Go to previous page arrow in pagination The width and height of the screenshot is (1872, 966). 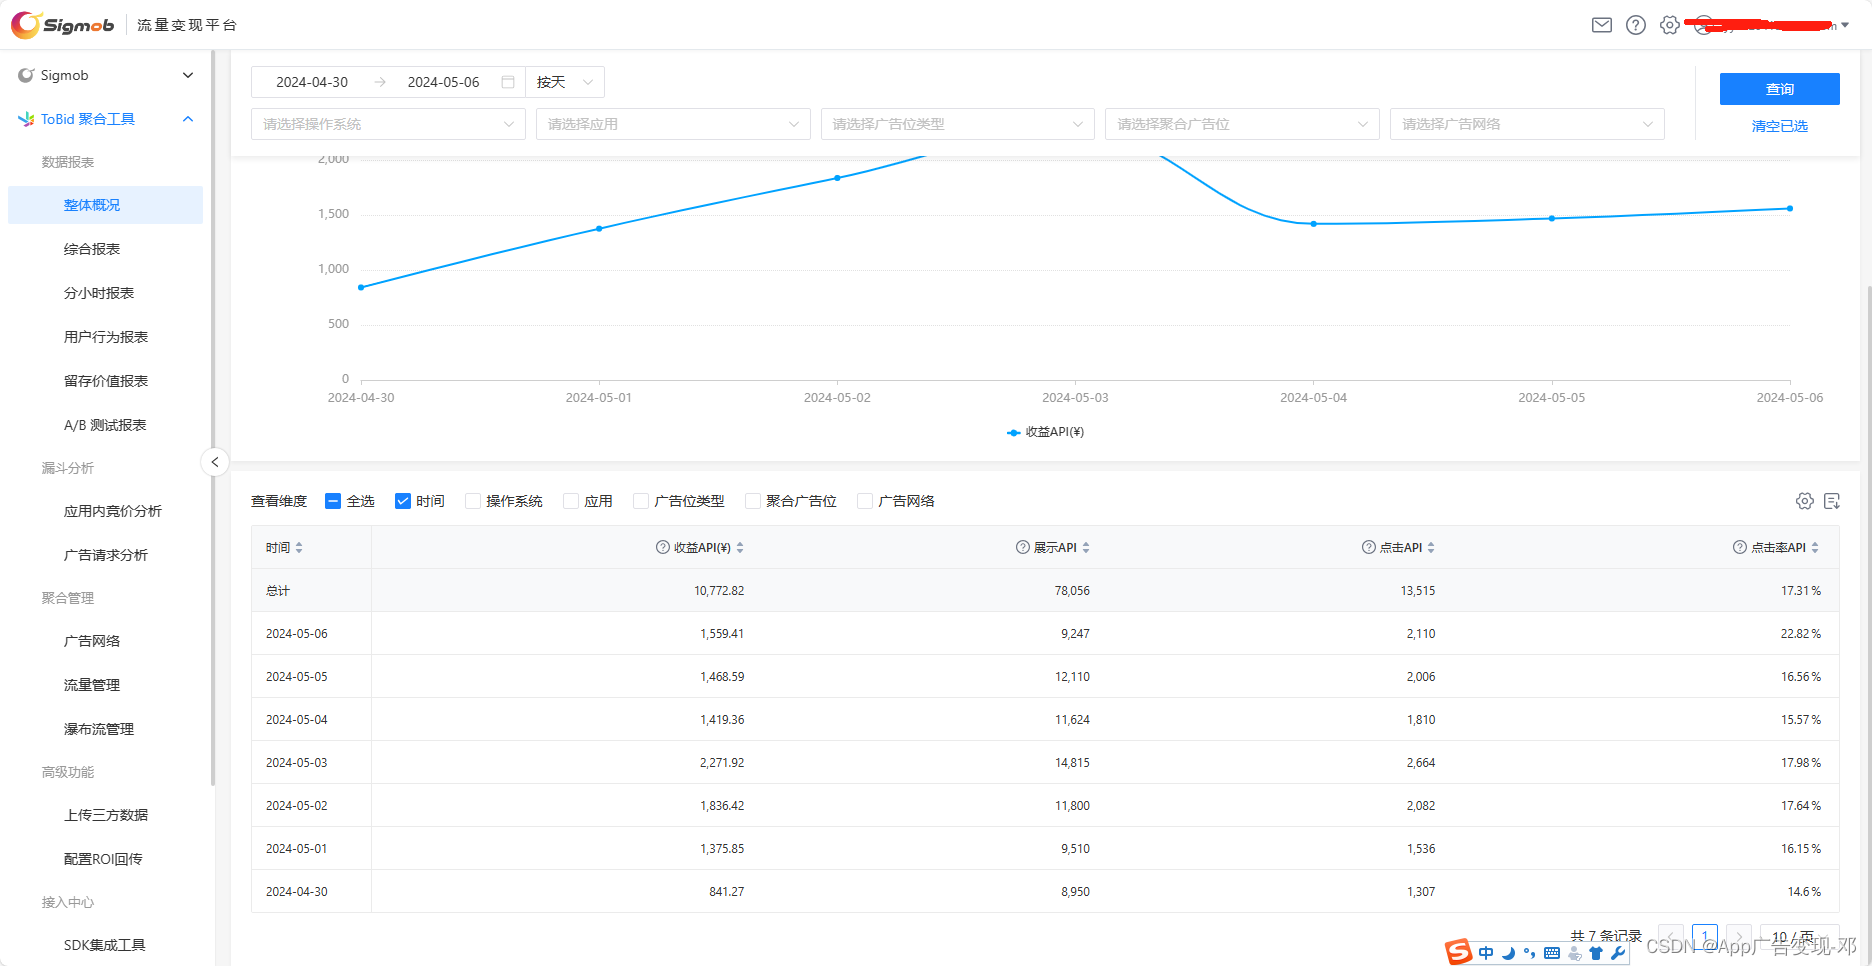(x=1671, y=937)
